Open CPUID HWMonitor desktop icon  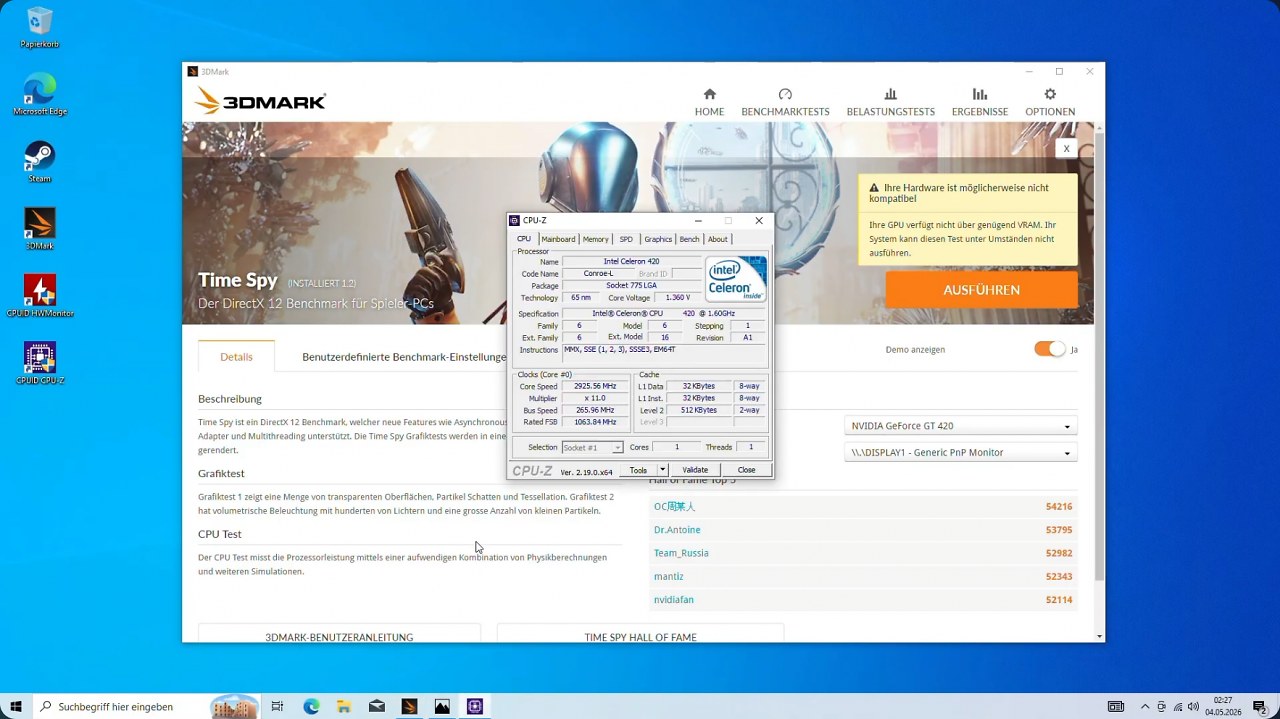pyautogui.click(x=40, y=296)
